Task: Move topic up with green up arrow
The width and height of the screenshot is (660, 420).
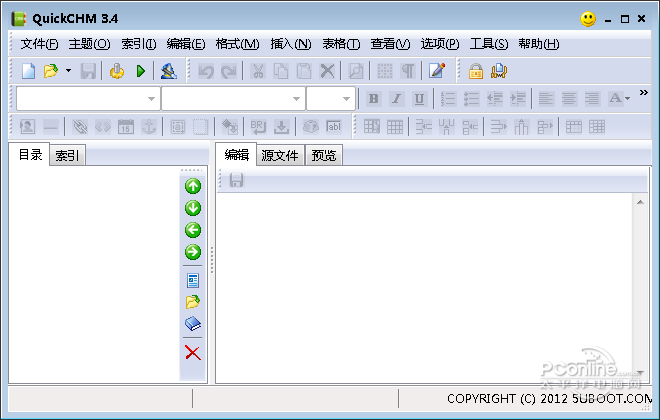Action: [x=193, y=186]
